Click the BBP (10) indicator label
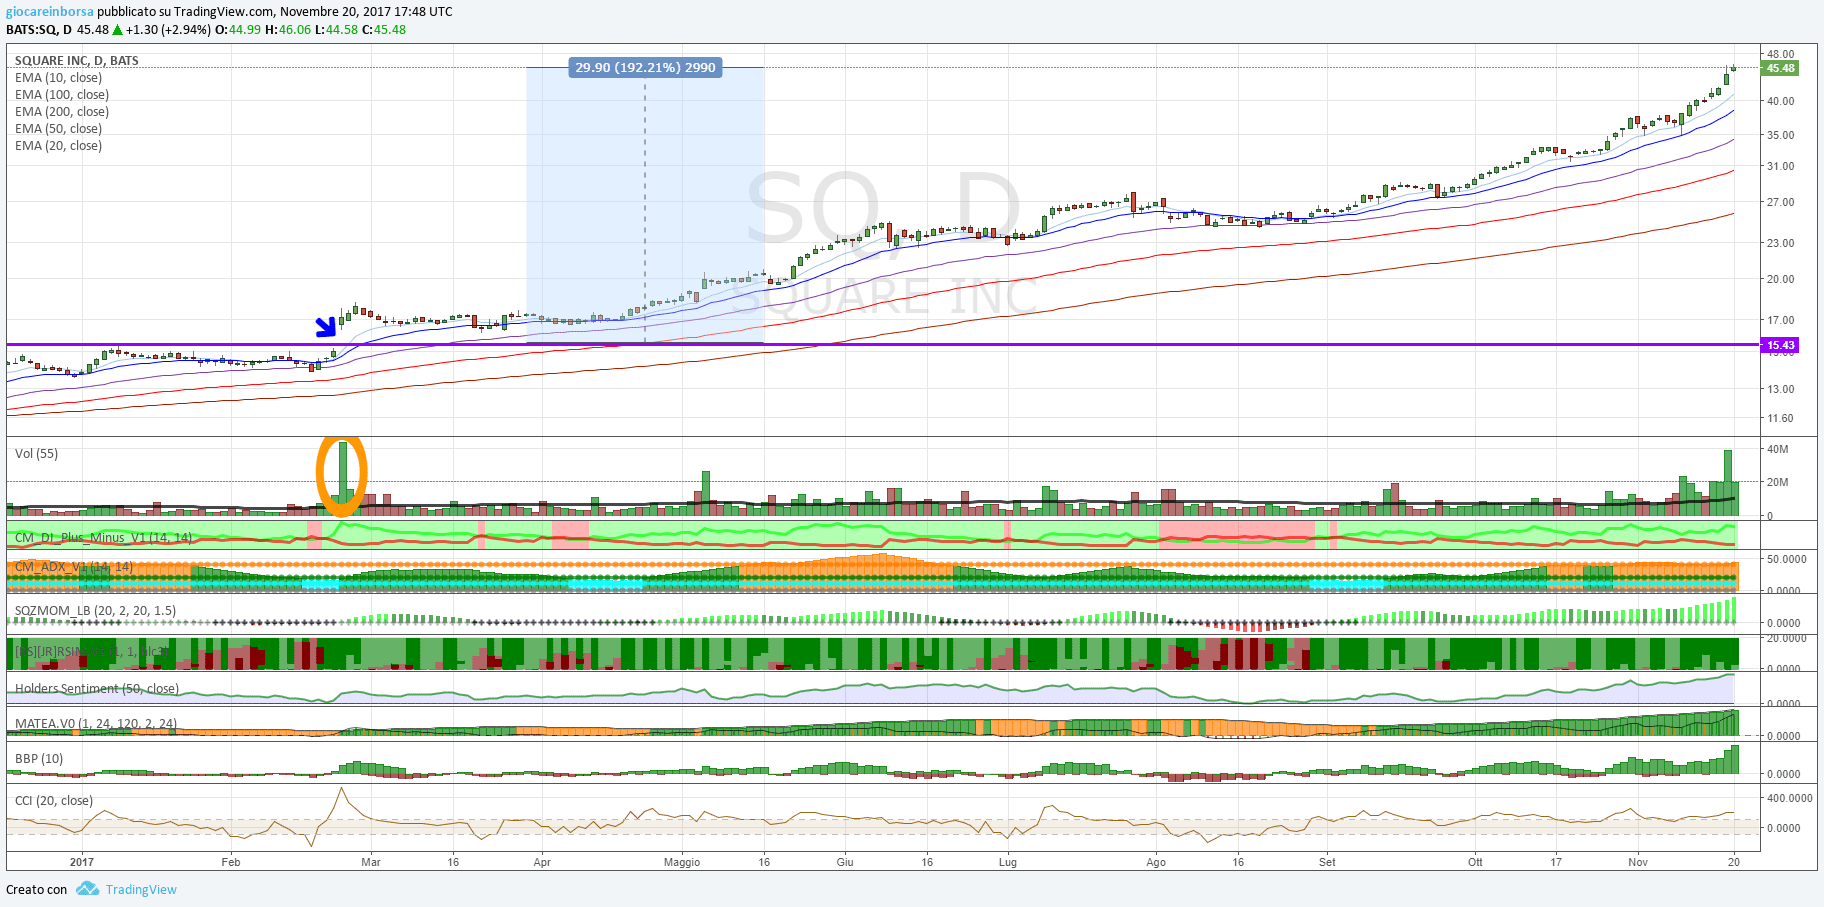This screenshot has height=907, width=1824. 39,759
